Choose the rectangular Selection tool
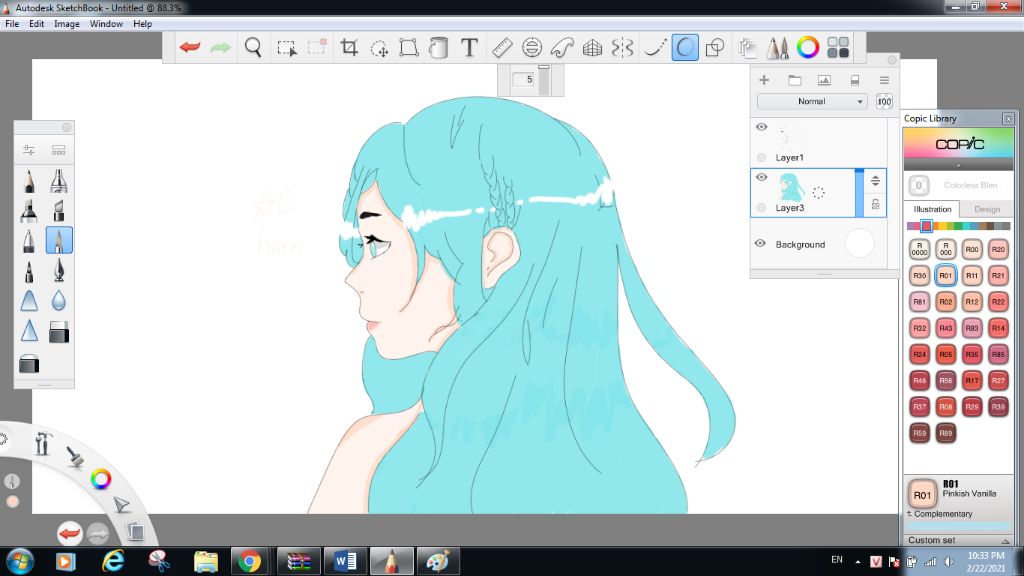 point(286,48)
